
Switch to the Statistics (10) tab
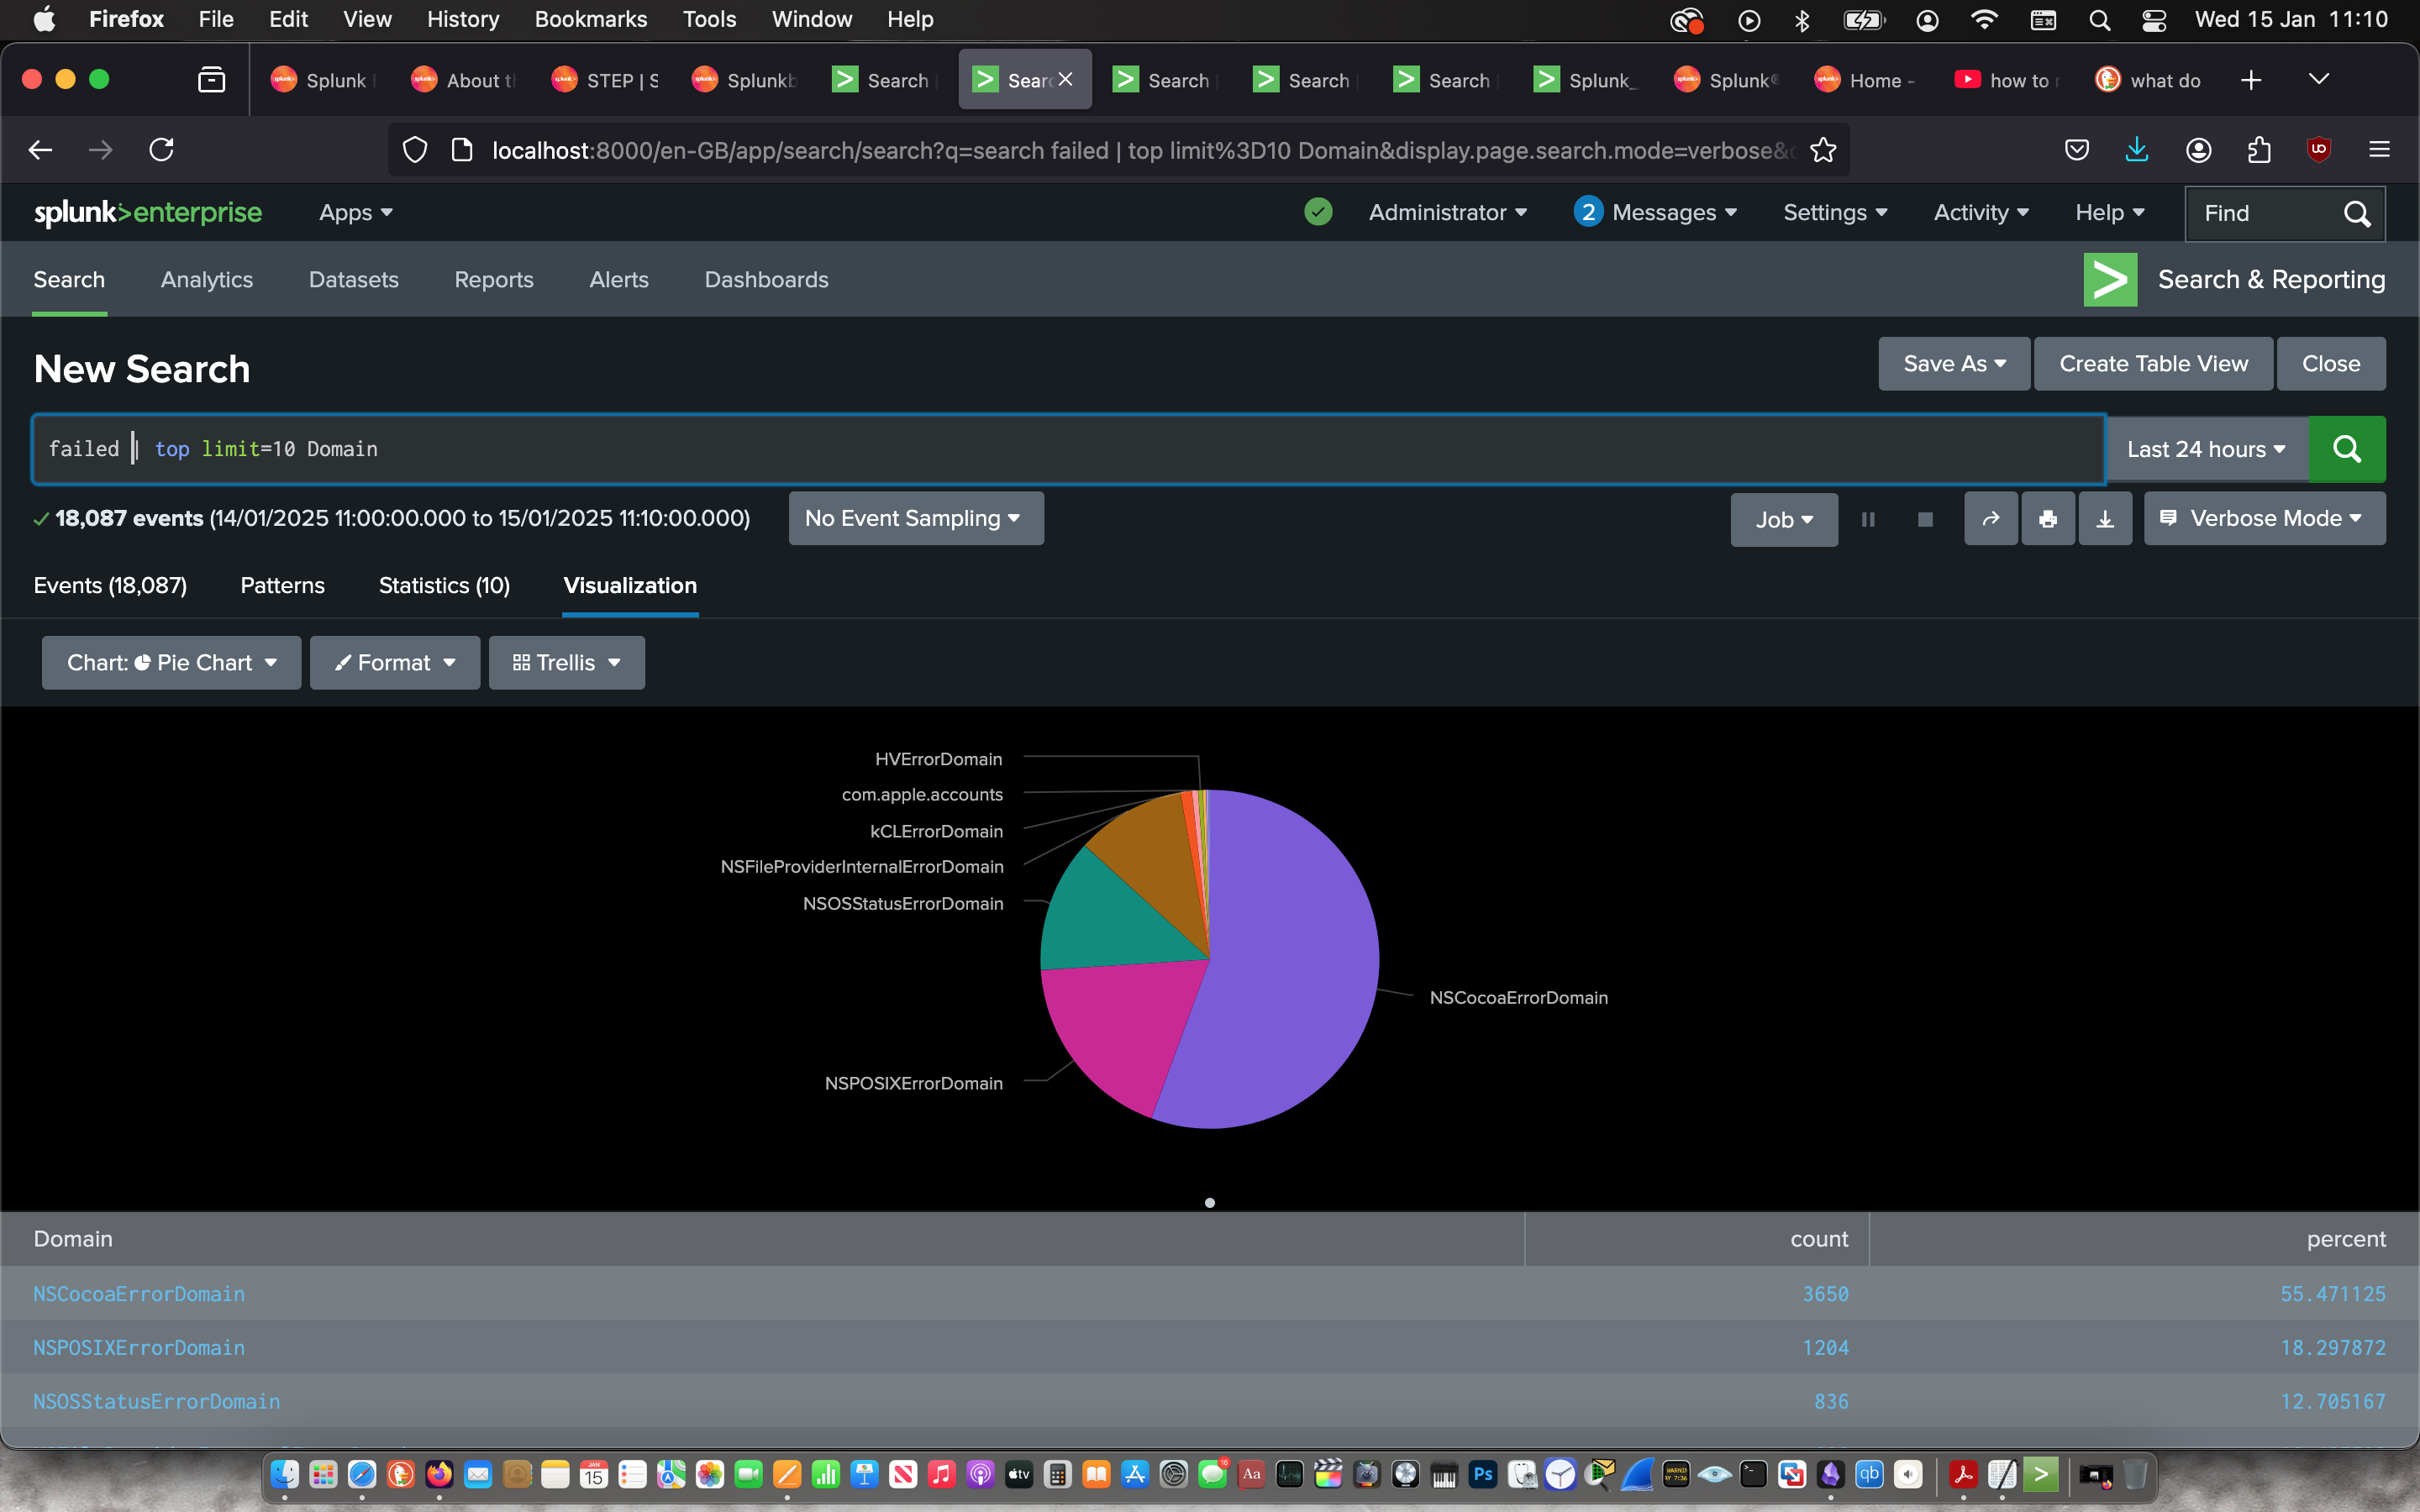pyautogui.click(x=444, y=585)
